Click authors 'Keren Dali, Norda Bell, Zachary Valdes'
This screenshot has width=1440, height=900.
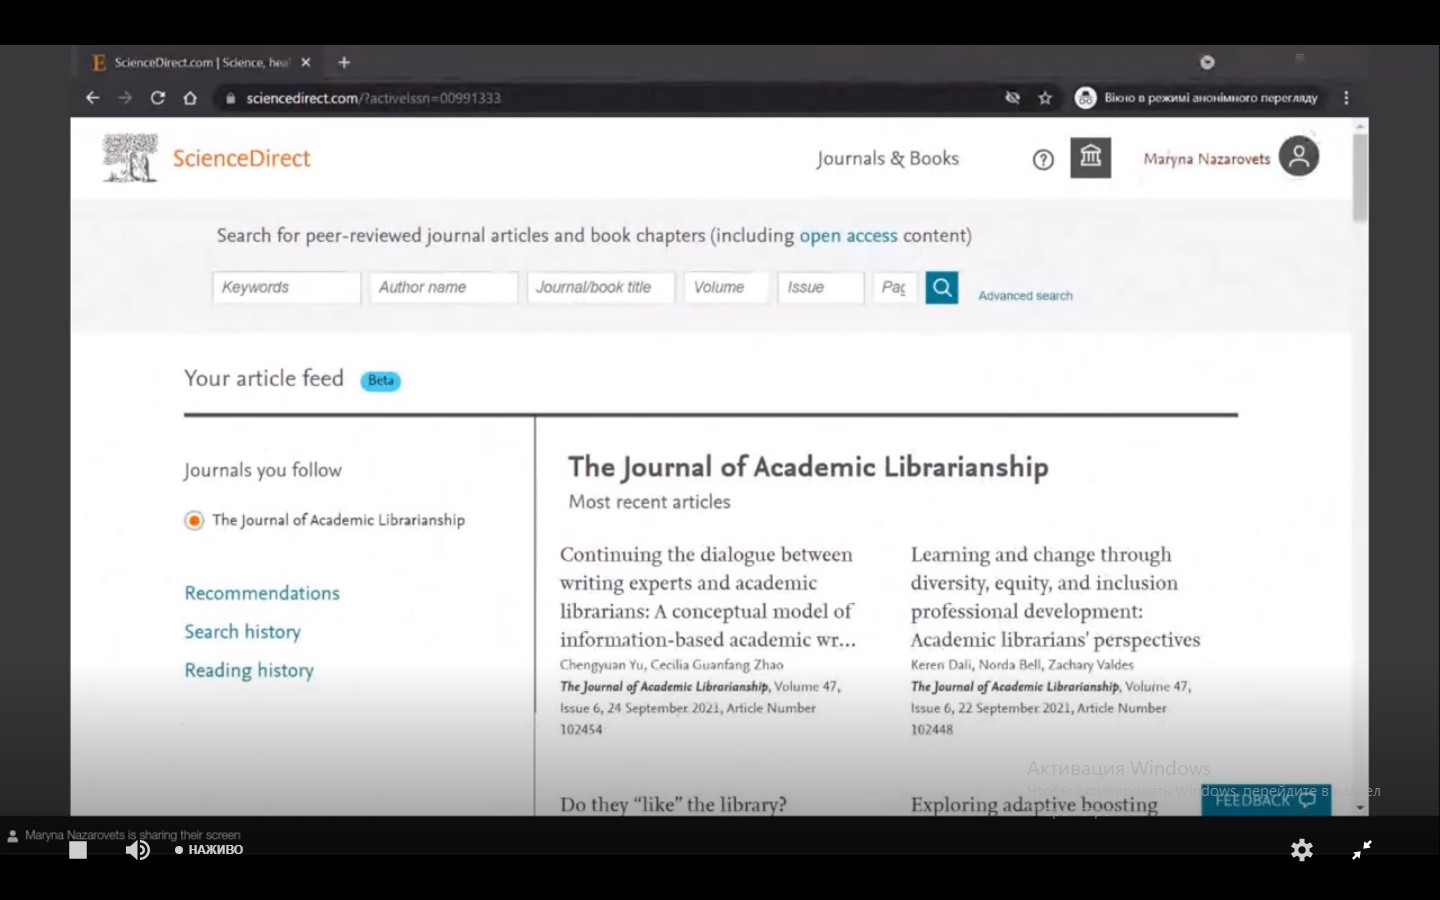[x=1022, y=665]
